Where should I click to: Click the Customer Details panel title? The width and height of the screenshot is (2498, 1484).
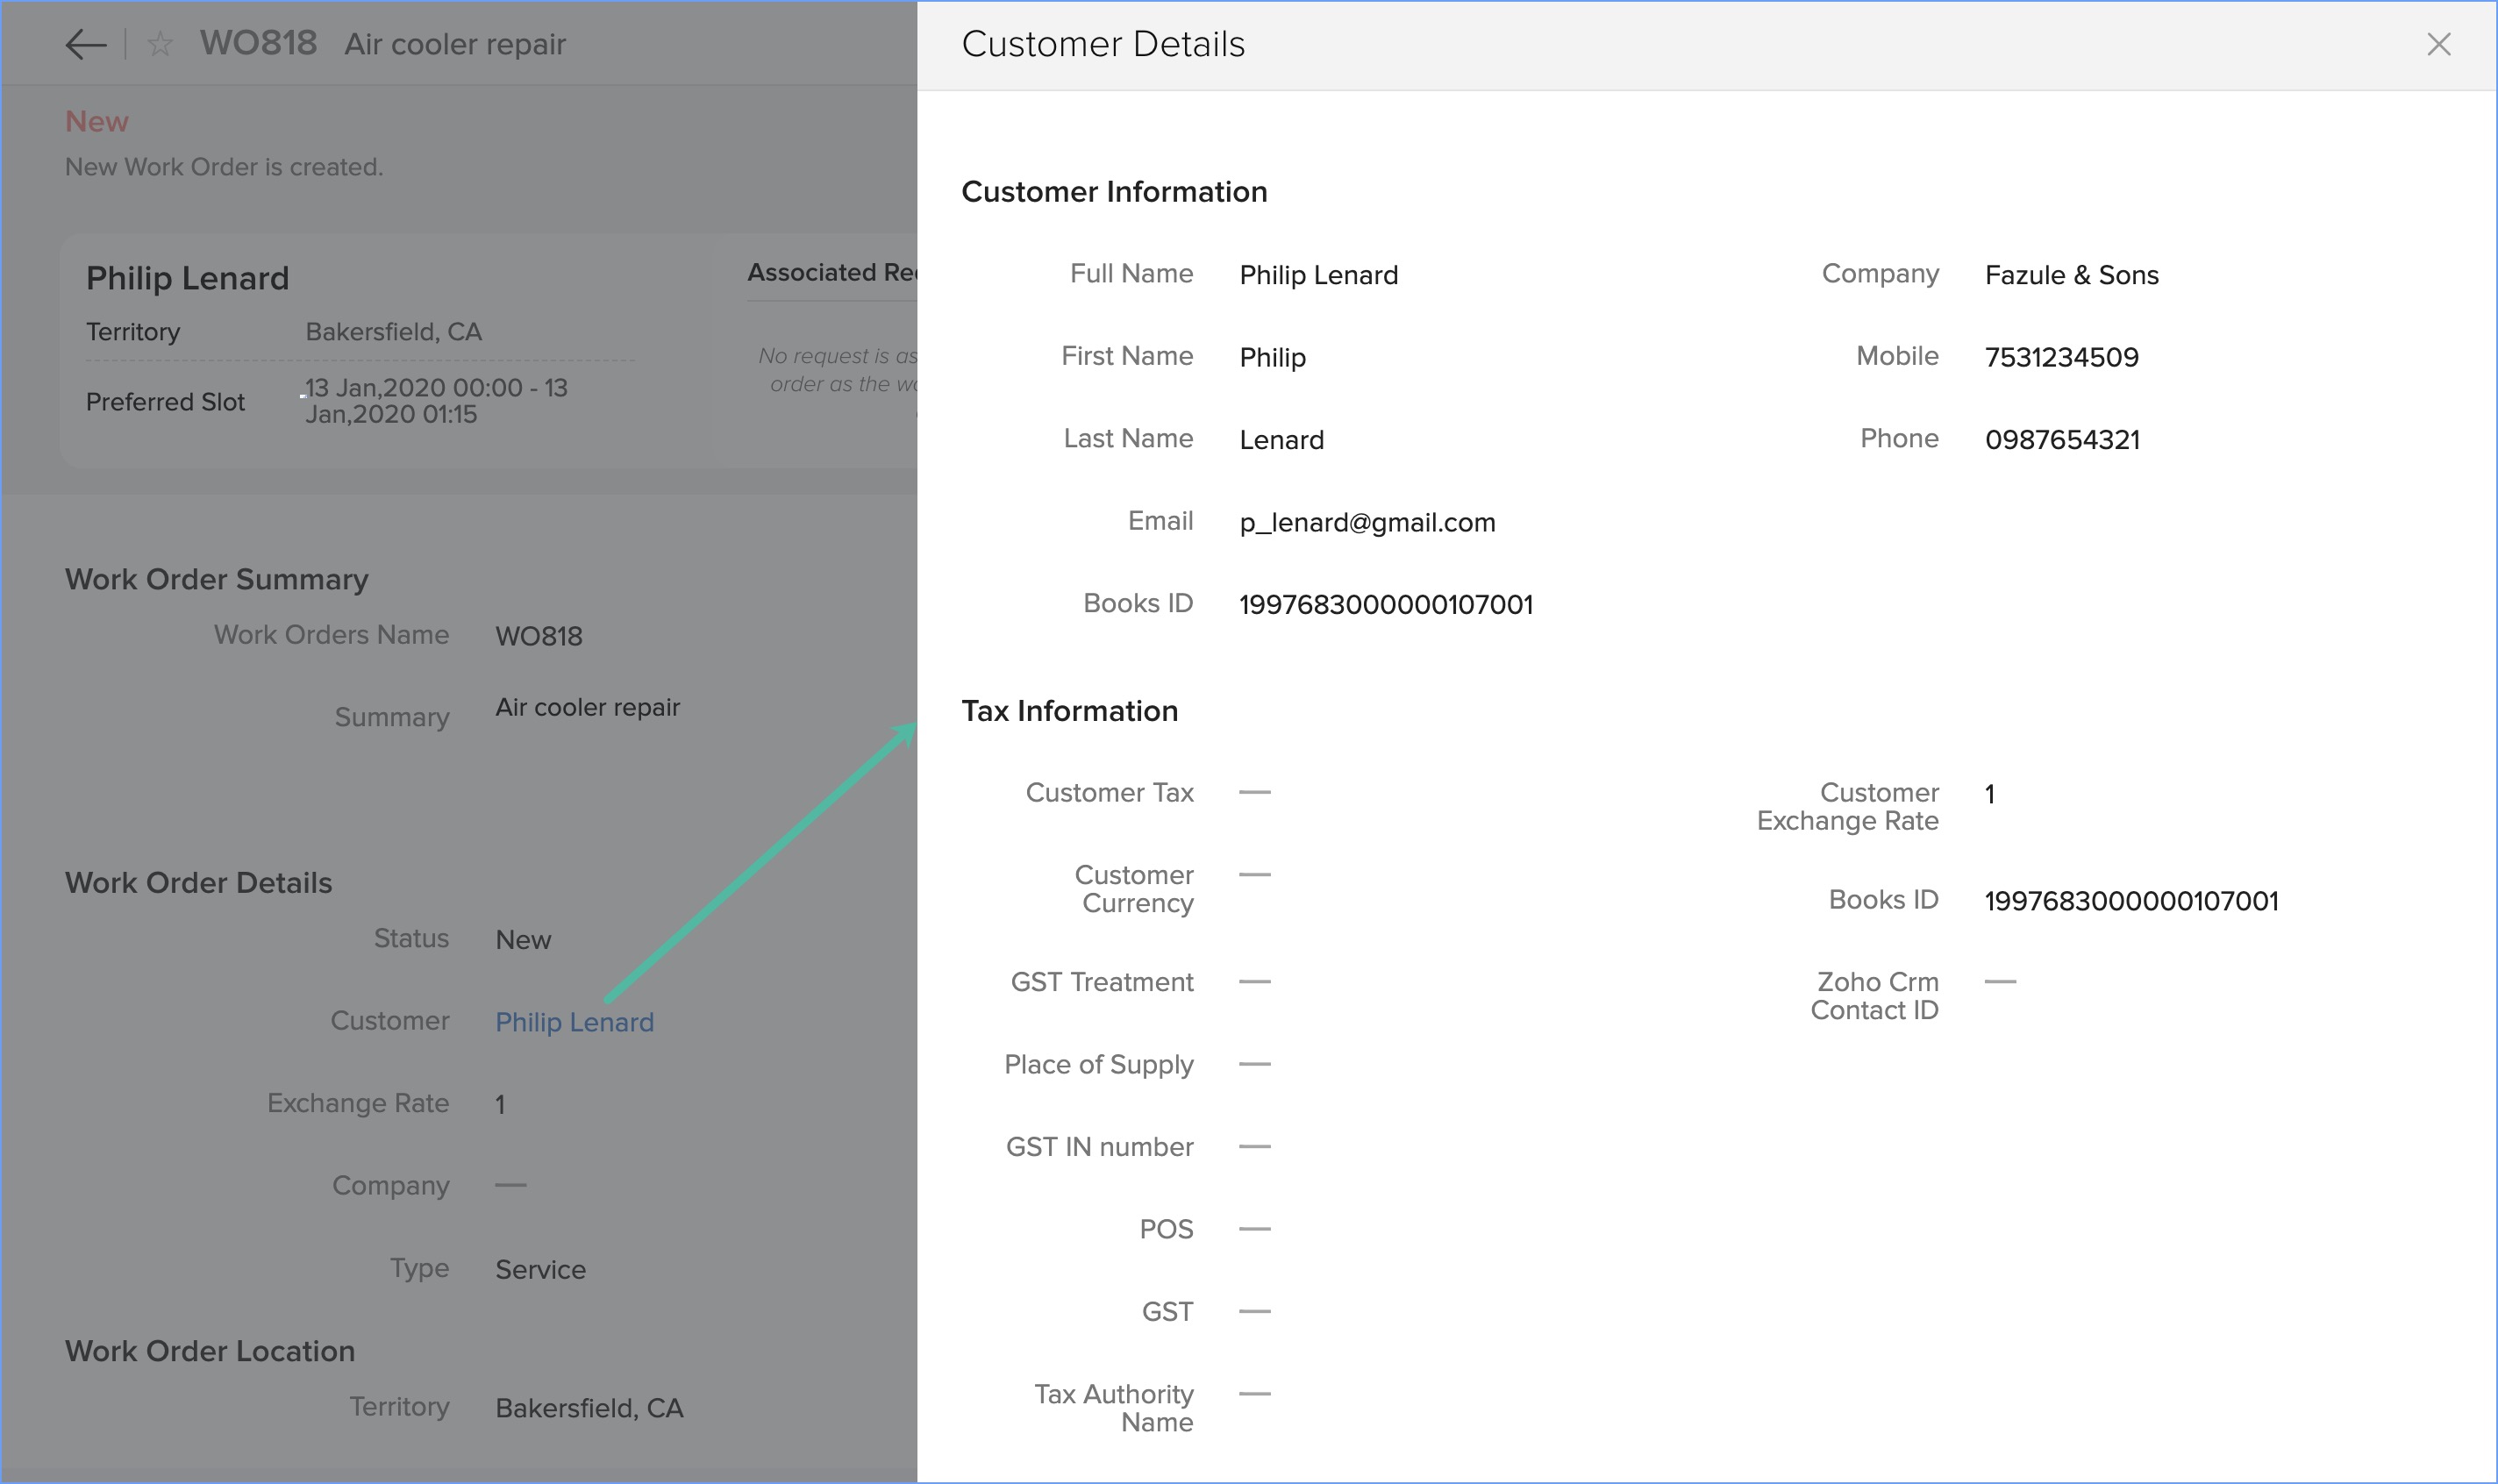tap(1103, 44)
